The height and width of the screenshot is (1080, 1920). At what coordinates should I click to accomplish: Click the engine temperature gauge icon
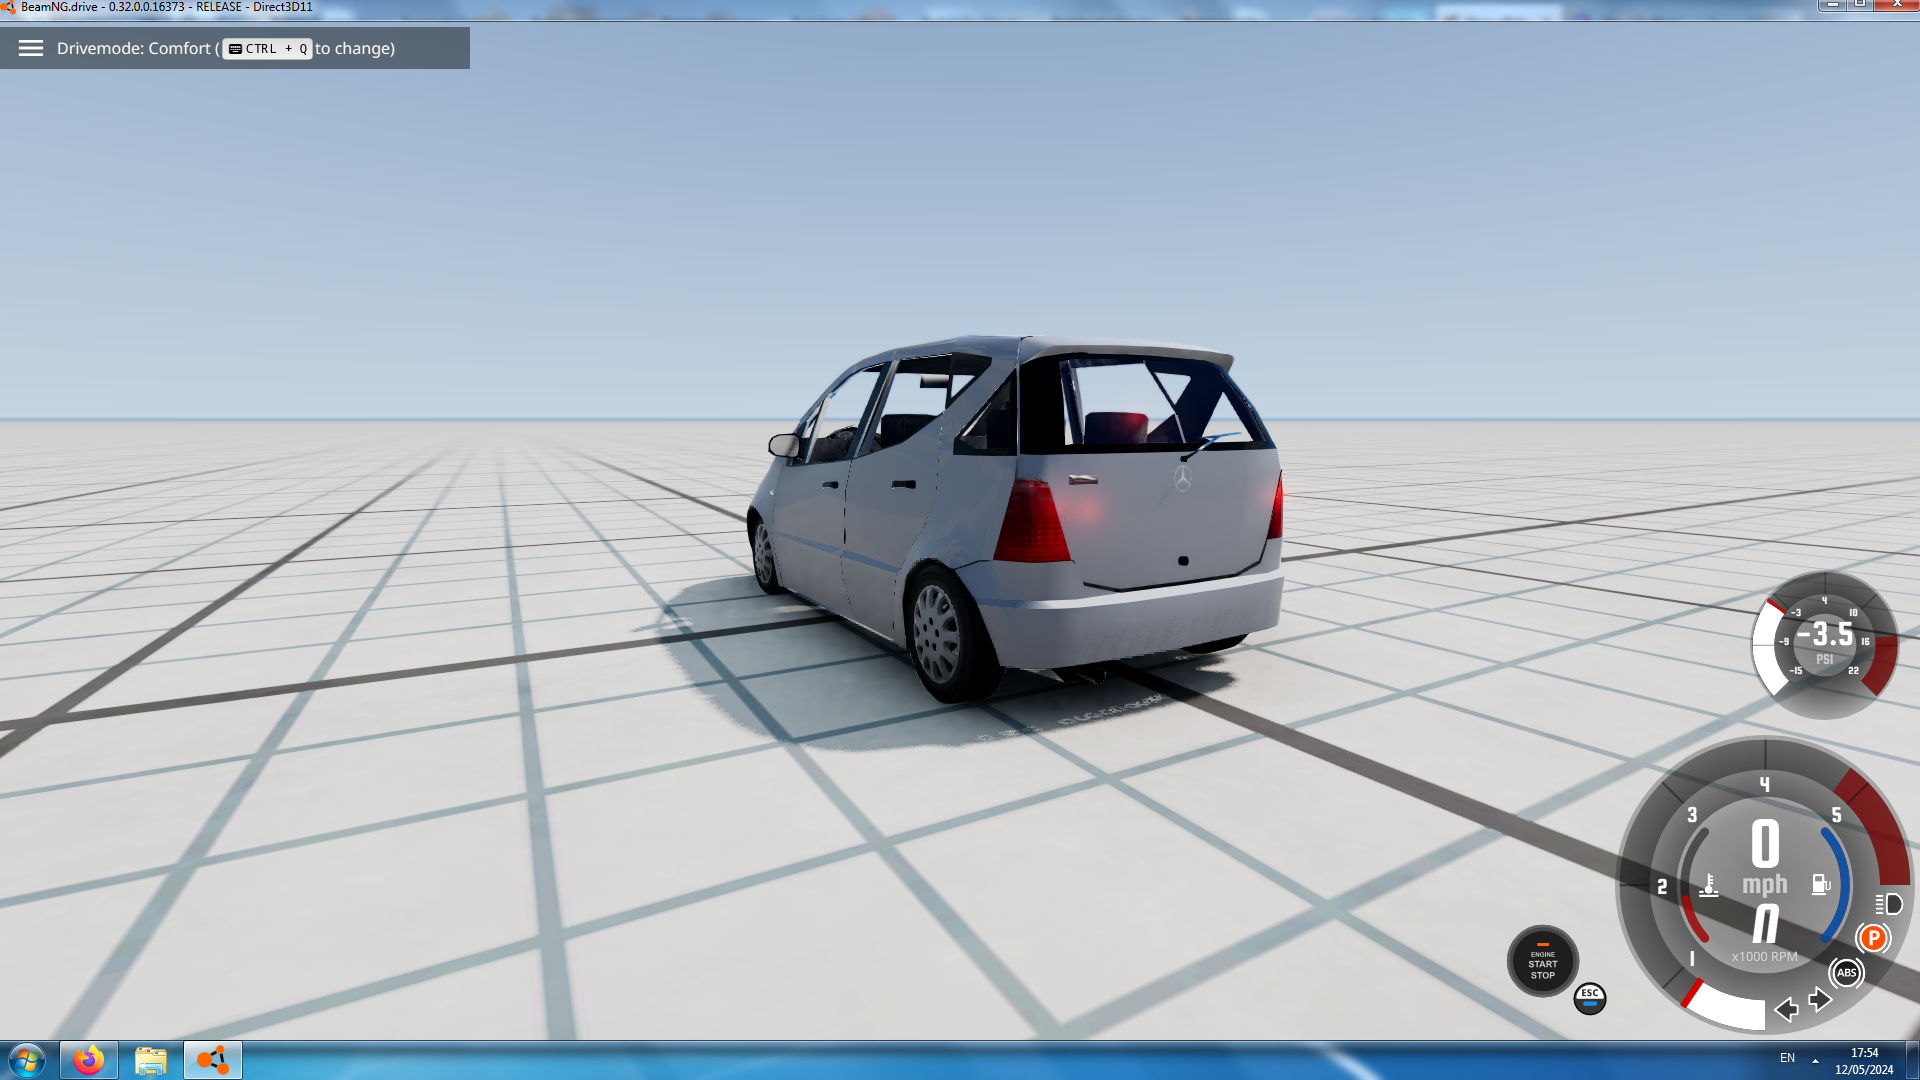point(1709,885)
